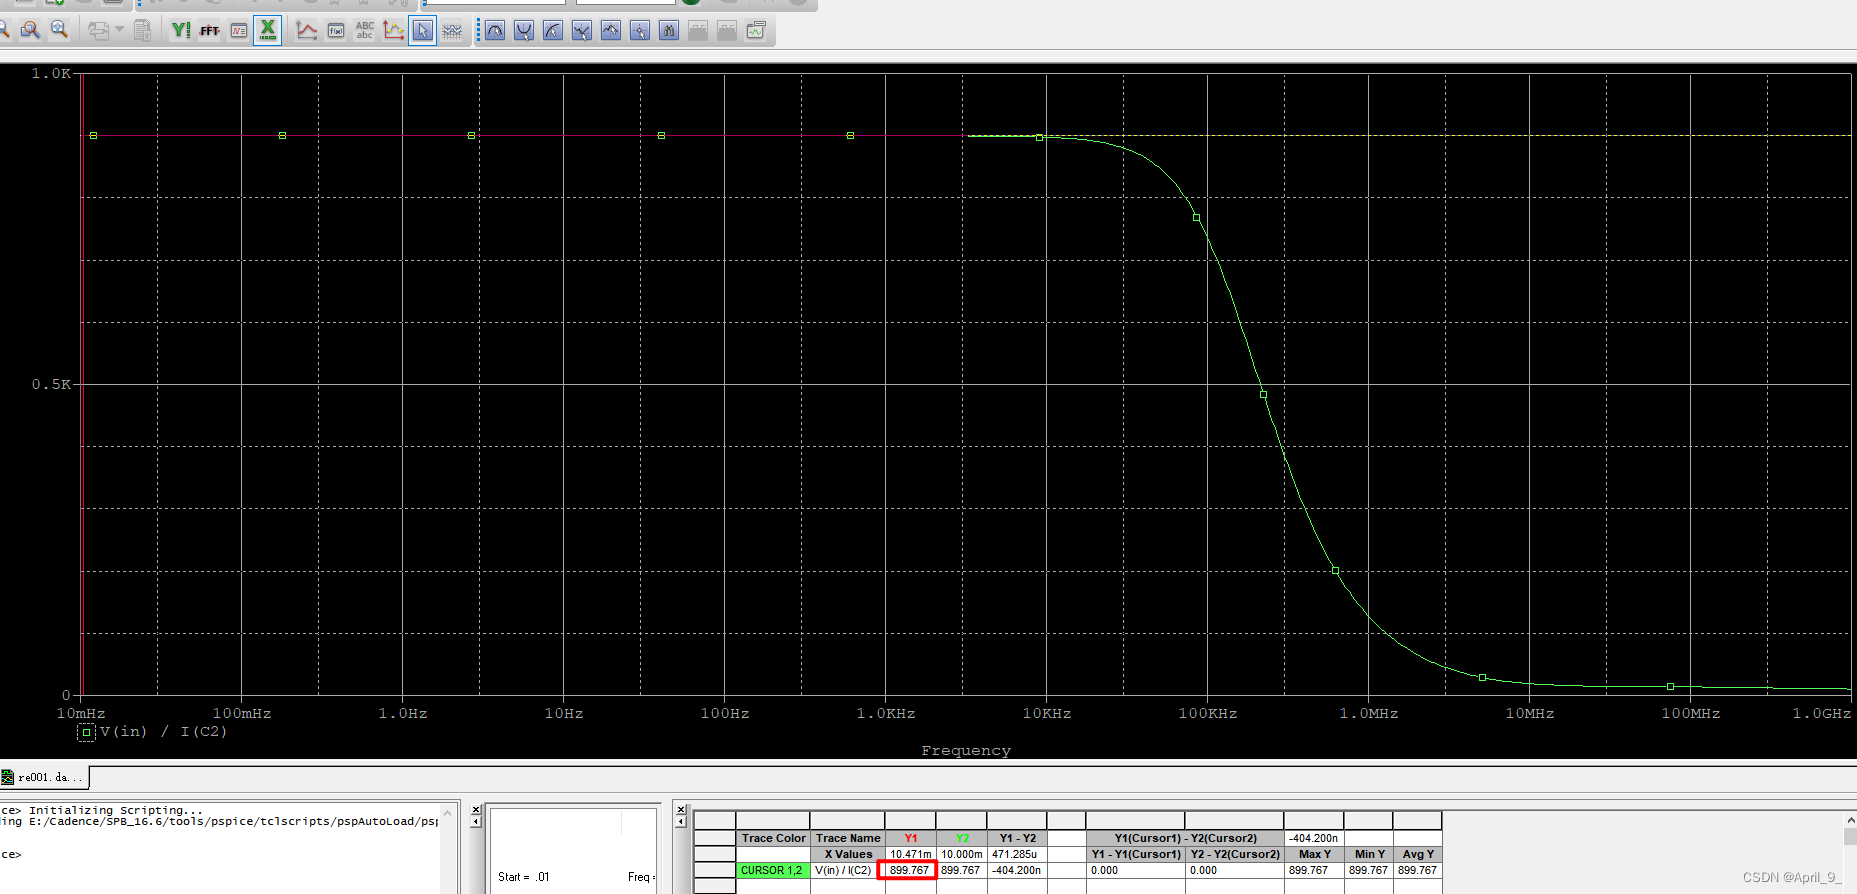The height and width of the screenshot is (894, 1857).
Task: Click the Frequency x-axis label
Action: click(966, 751)
